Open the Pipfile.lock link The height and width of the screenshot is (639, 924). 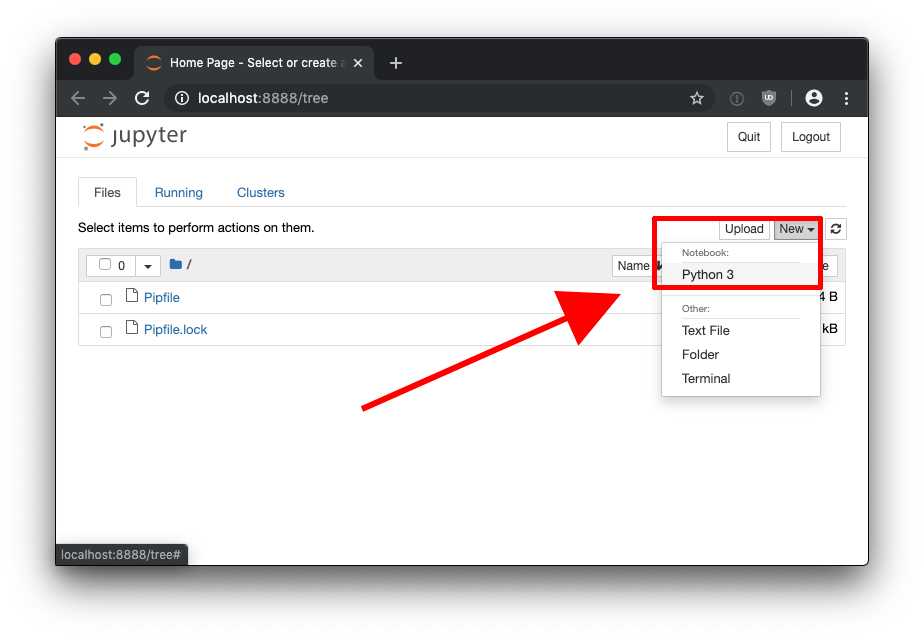pos(176,330)
